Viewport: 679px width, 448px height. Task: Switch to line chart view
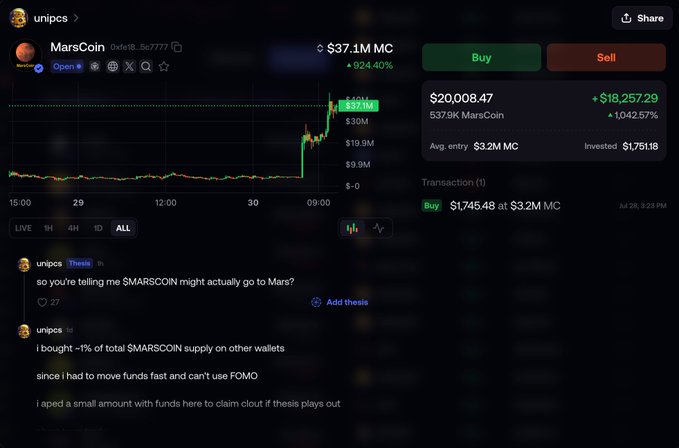[378, 228]
